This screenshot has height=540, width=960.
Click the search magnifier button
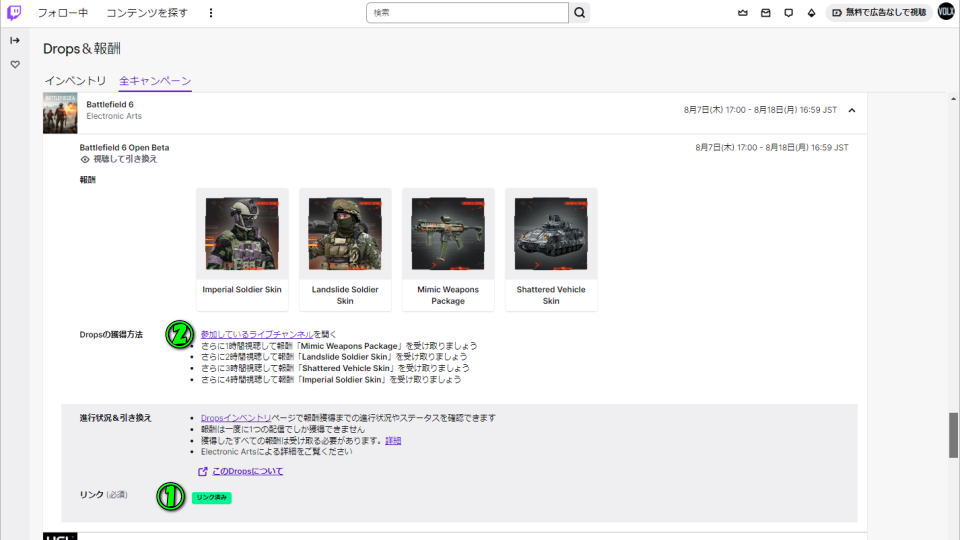pos(579,13)
